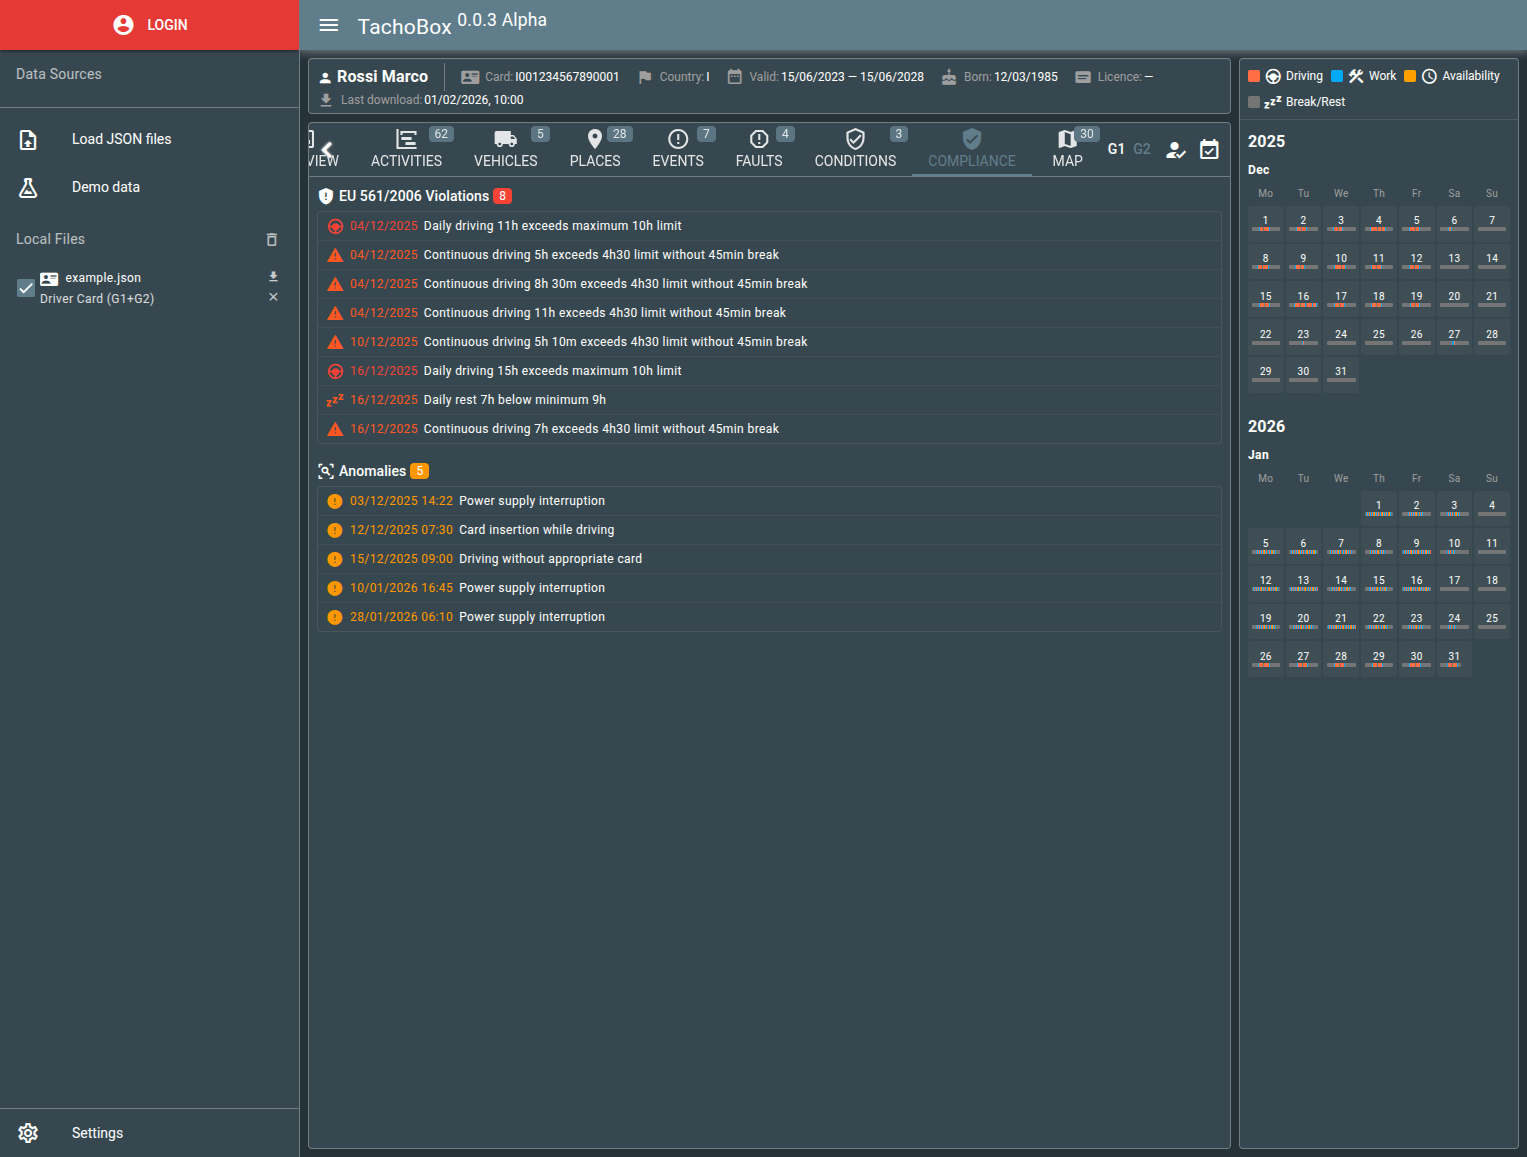Click the Load JSON files upload icon
The height and width of the screenshot is (1157, 1527).
[x=28, y=140]
